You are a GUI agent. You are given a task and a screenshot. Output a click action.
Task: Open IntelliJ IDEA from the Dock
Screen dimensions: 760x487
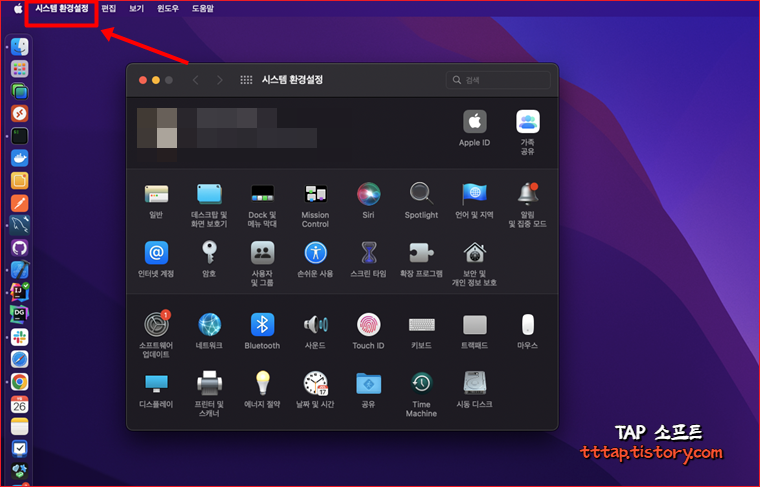tap(19, 292)
